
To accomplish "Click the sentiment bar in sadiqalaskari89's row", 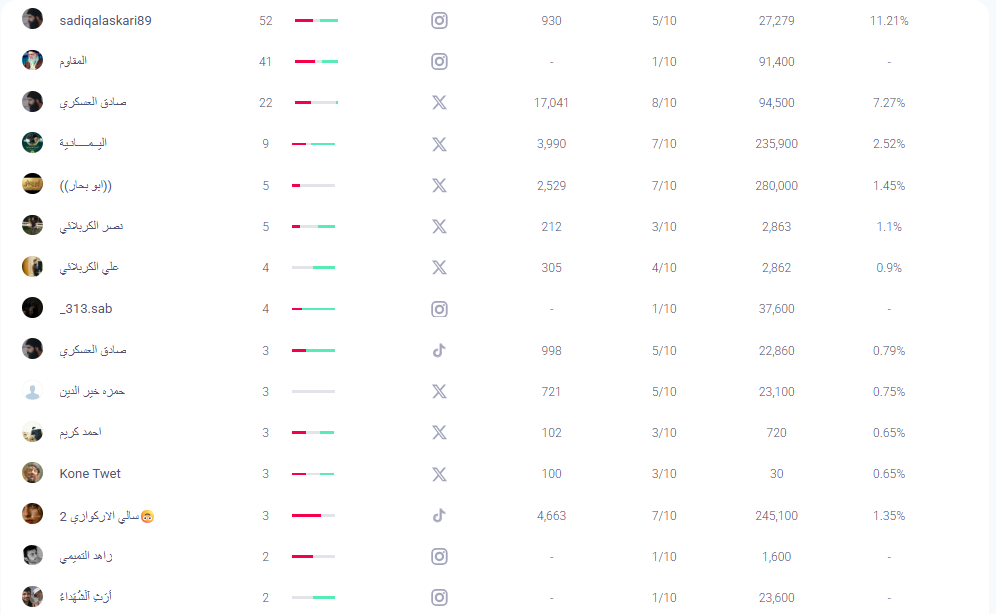I will tap(316, 20).
